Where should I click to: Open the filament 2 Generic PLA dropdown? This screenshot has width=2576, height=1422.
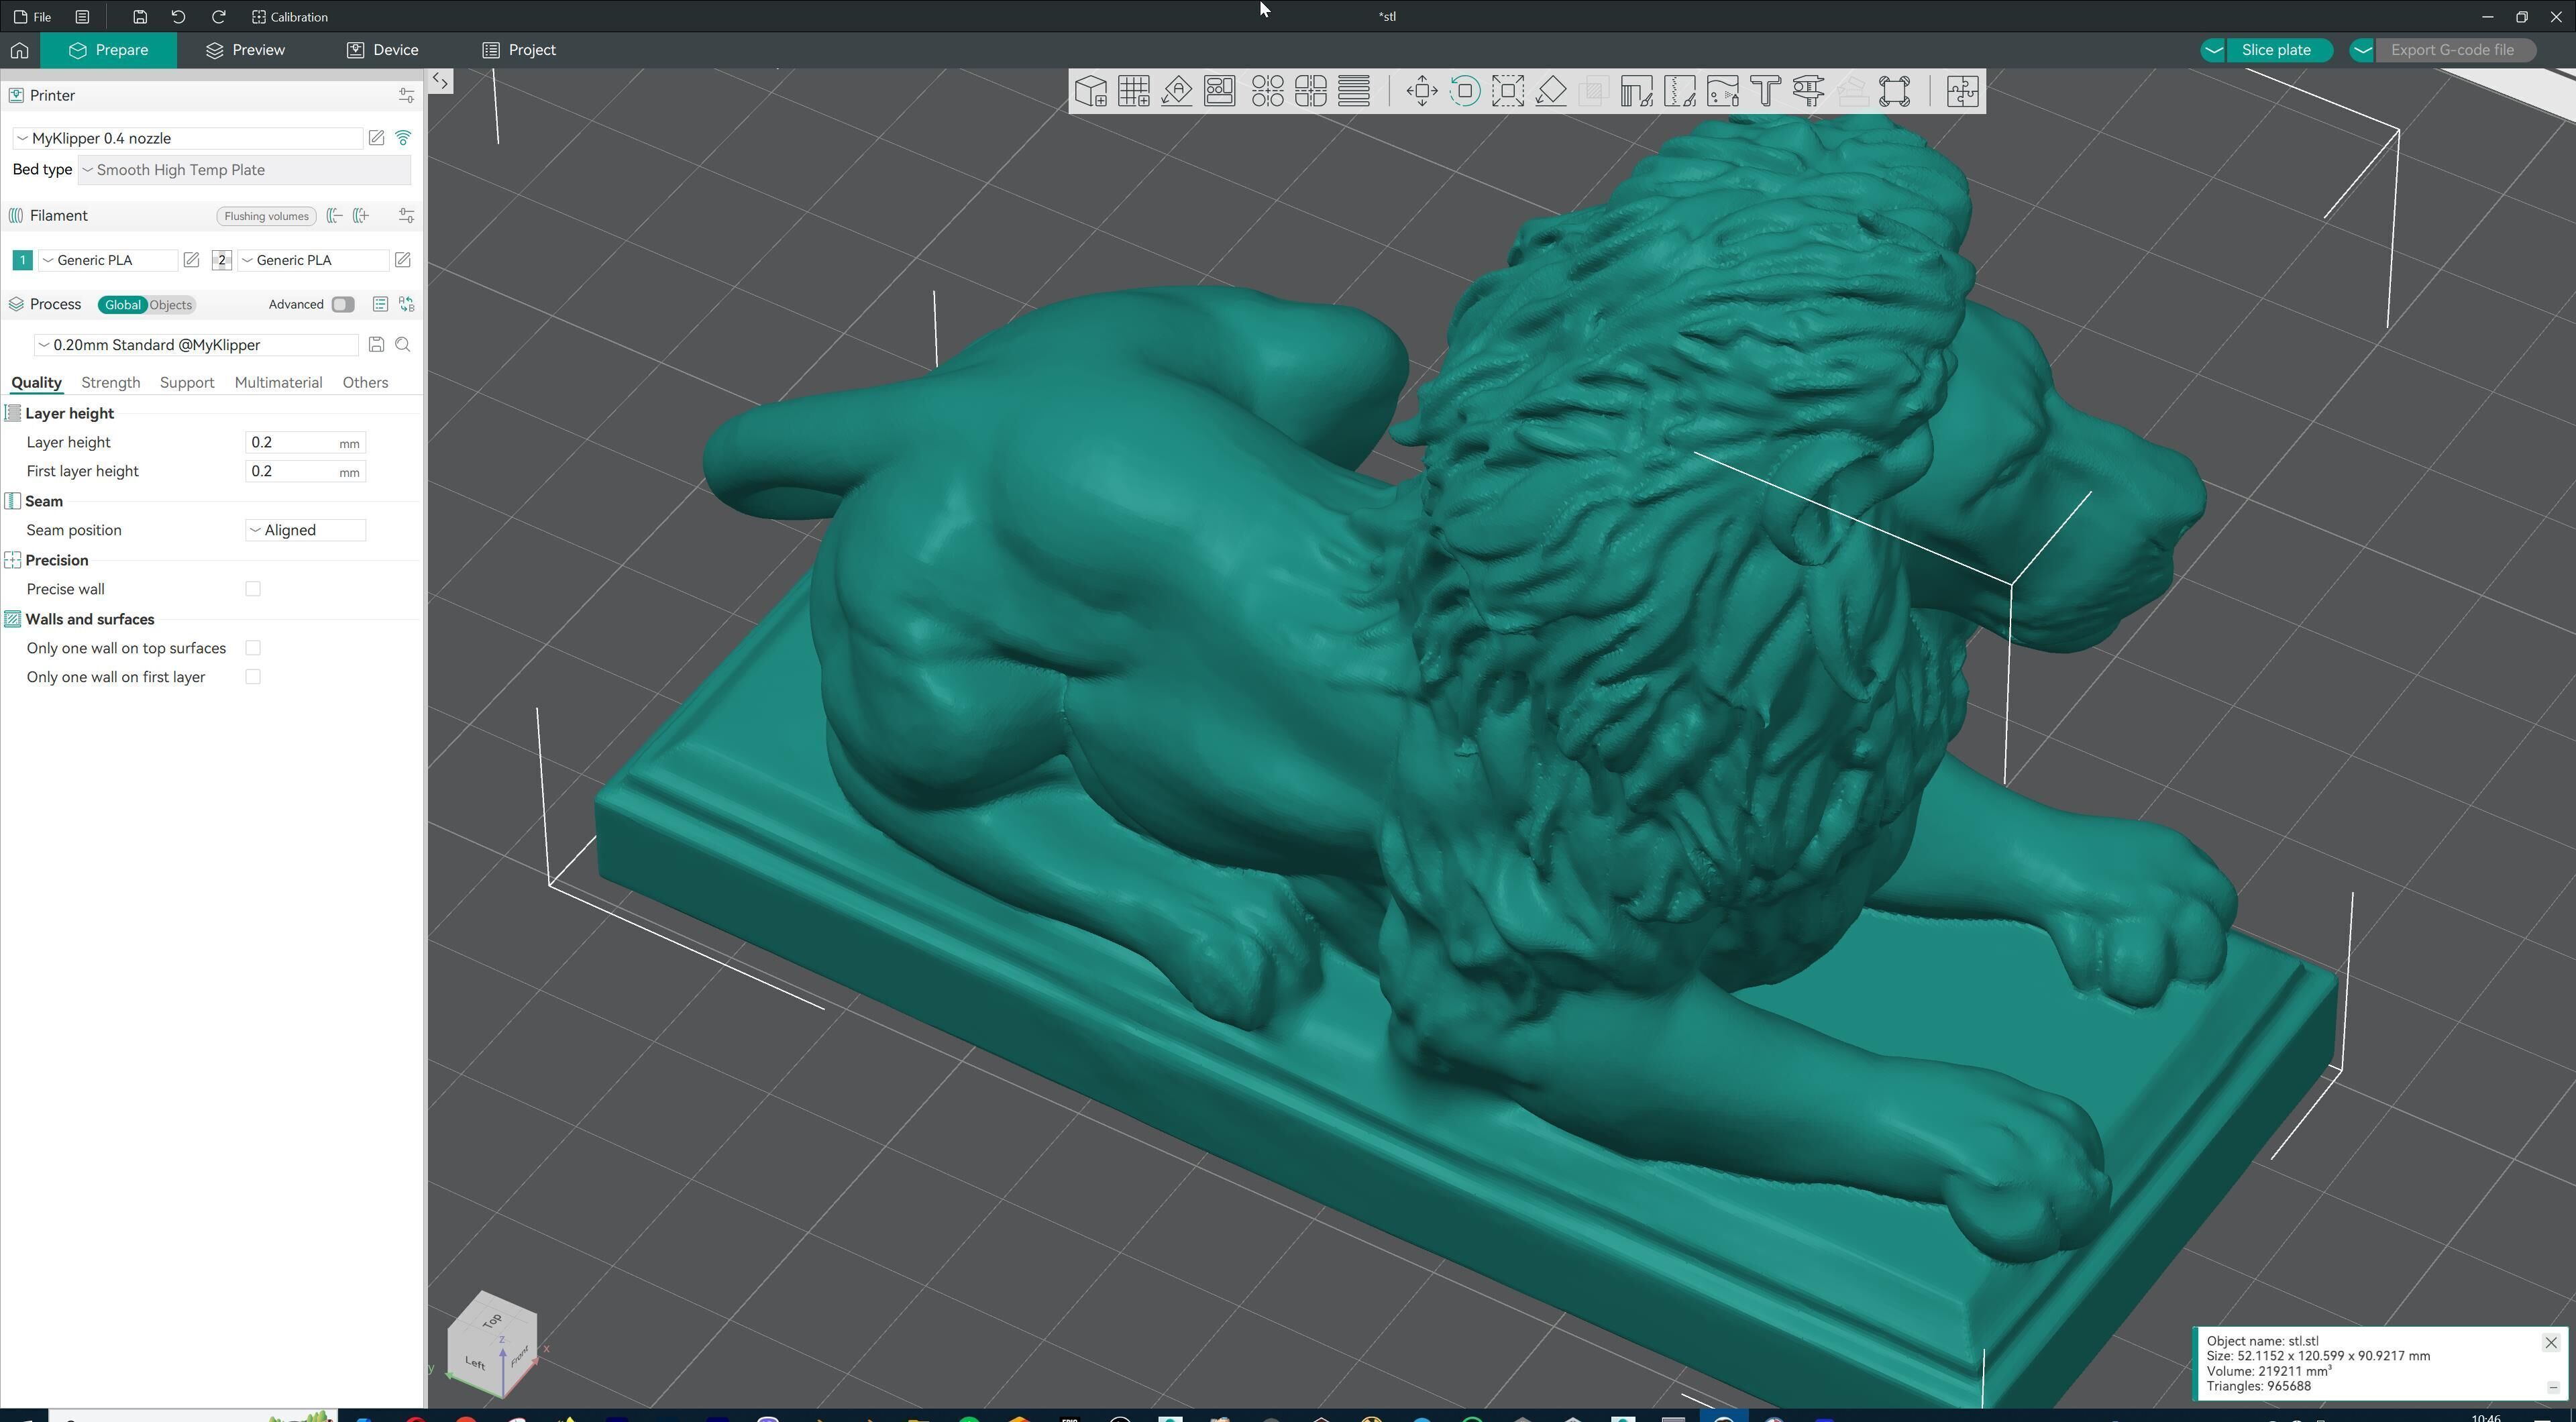[312, 260]
